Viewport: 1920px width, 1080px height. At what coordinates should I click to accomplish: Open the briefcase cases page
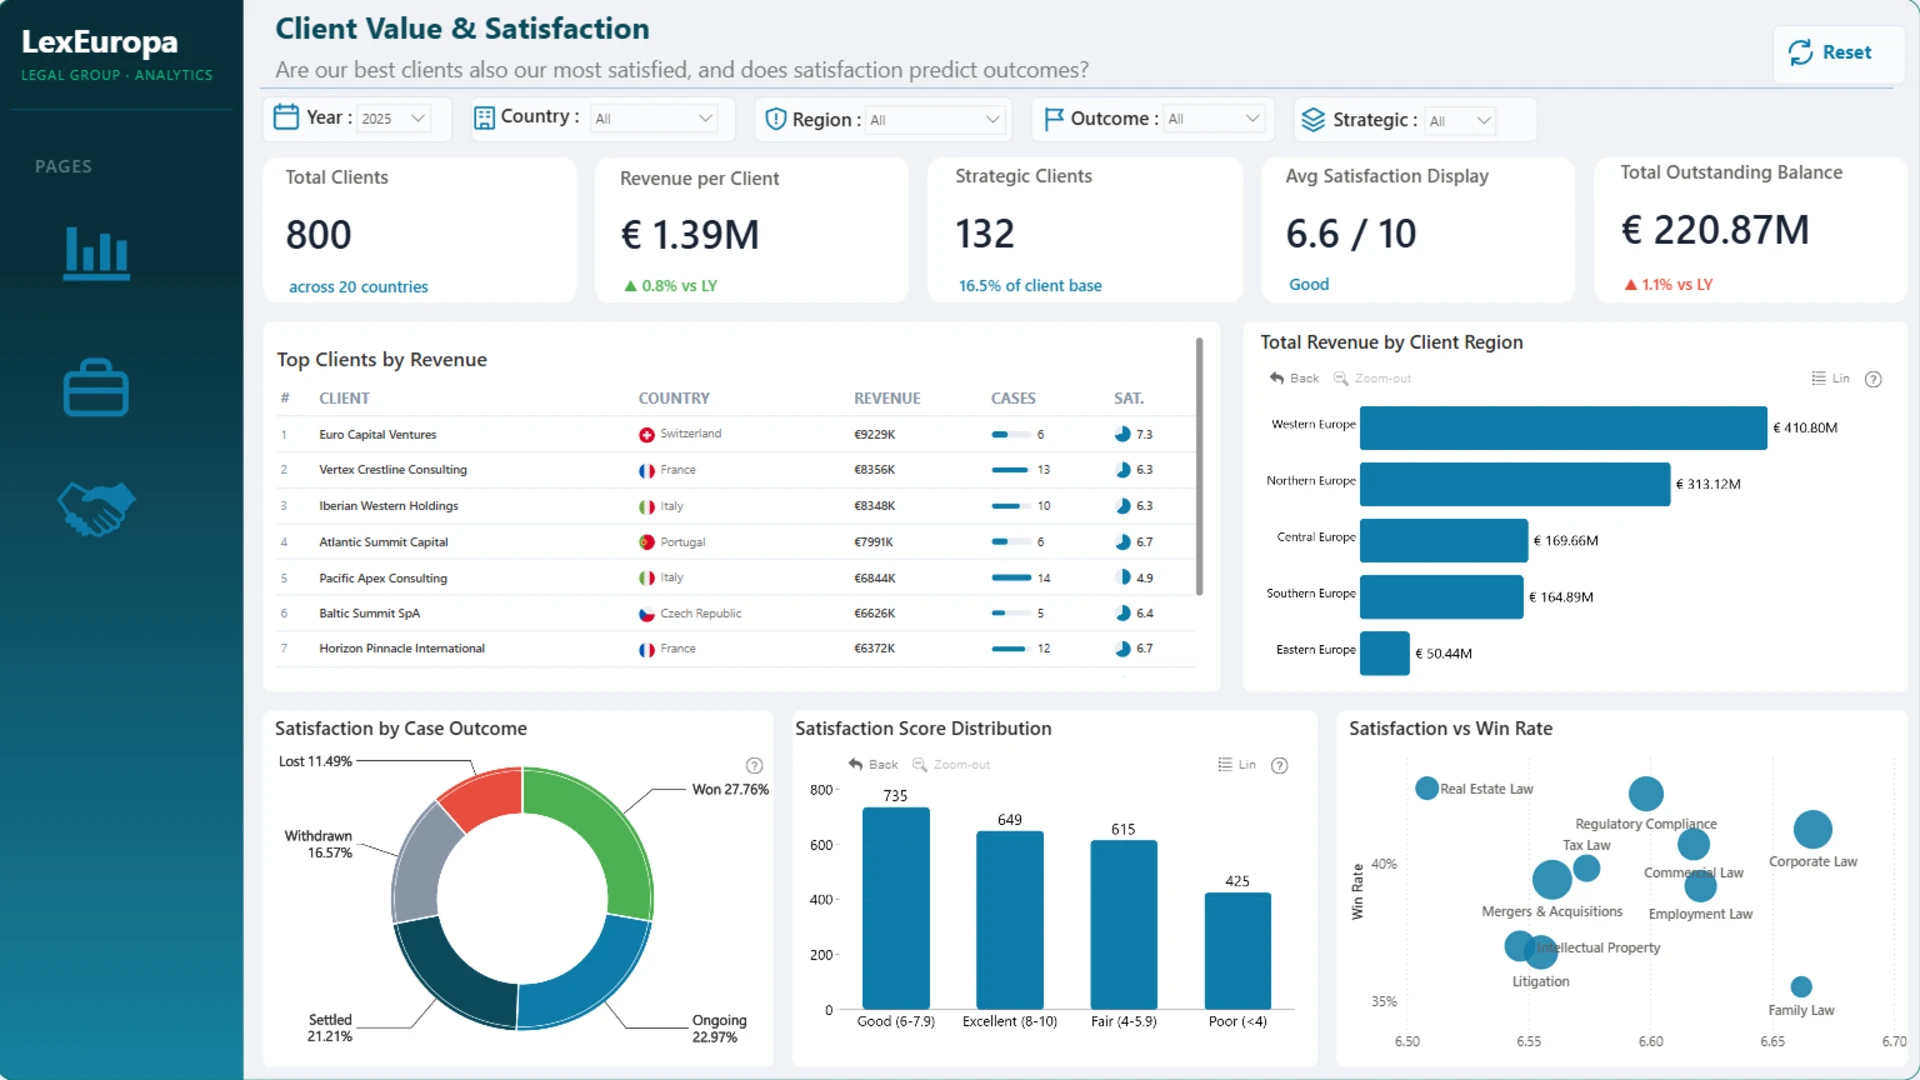[x=96, y=387]
